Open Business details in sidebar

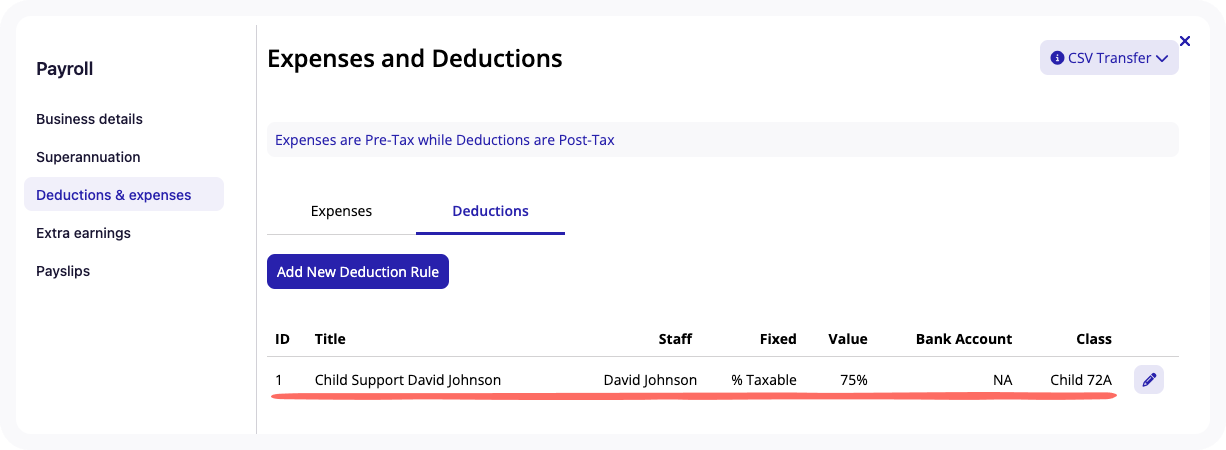click(89, 119)
